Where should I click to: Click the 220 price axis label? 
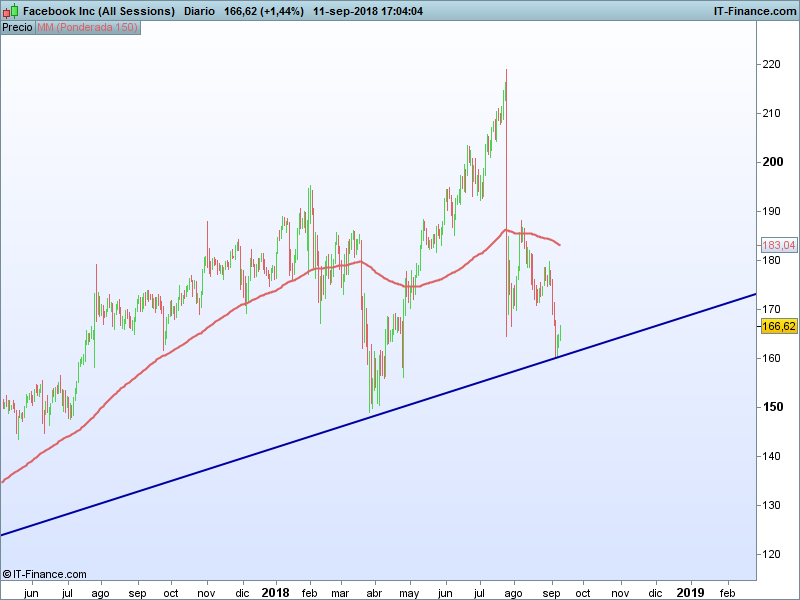771,64
